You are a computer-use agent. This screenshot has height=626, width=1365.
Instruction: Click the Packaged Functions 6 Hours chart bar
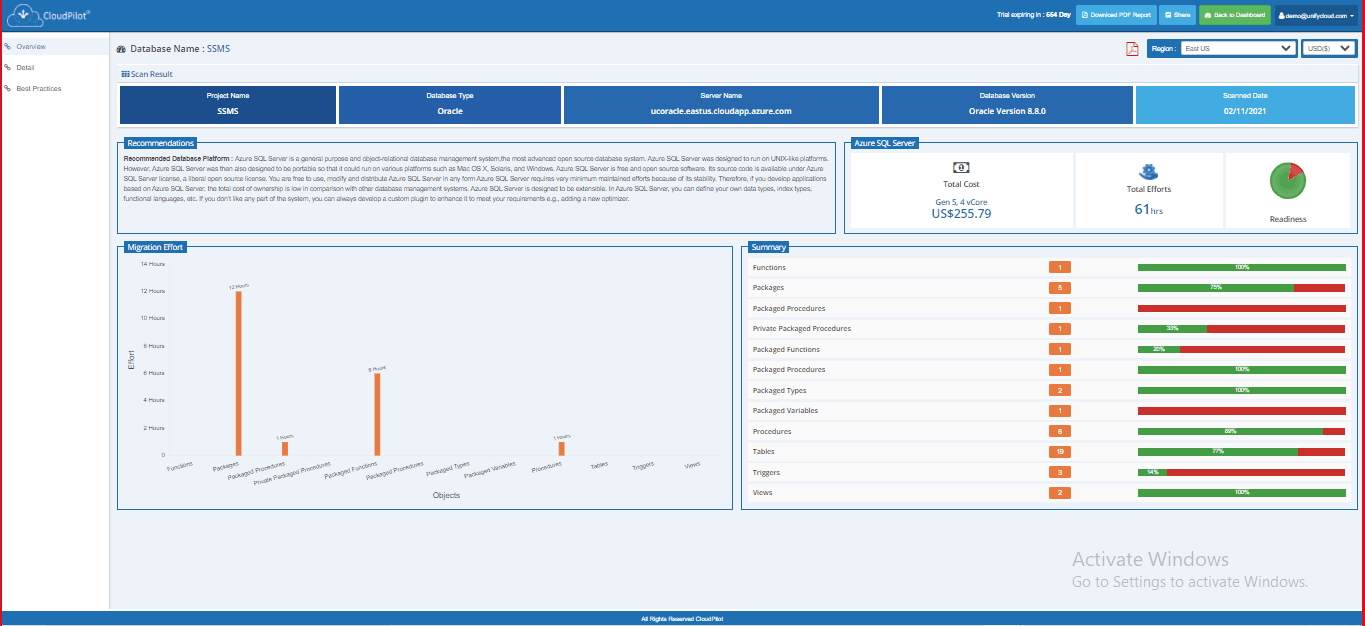point(377,415)
